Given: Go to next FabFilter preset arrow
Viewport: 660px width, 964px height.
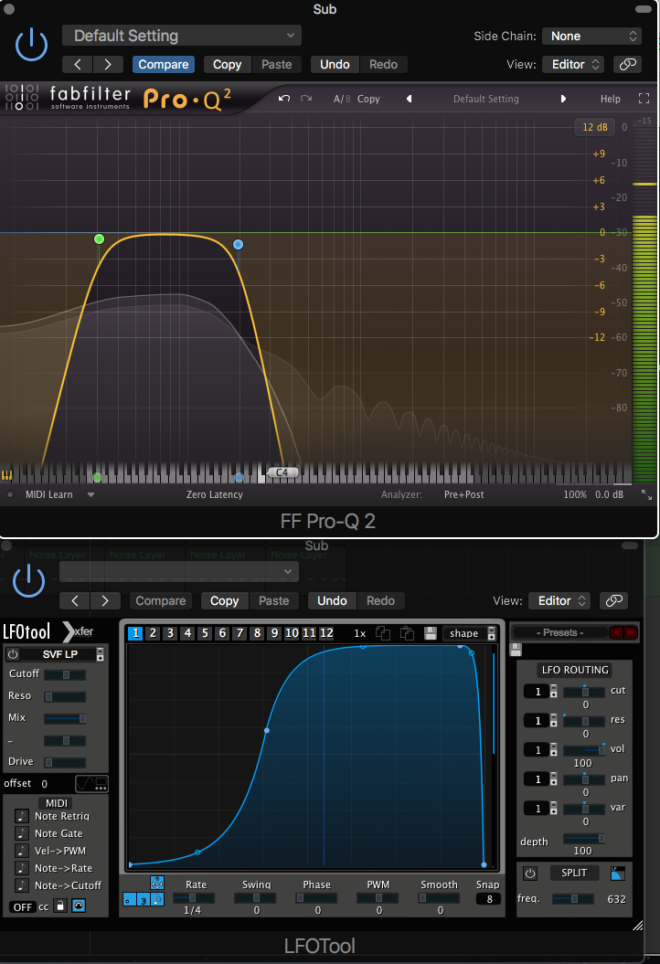Looking at the screenshot, I should 563,98.
